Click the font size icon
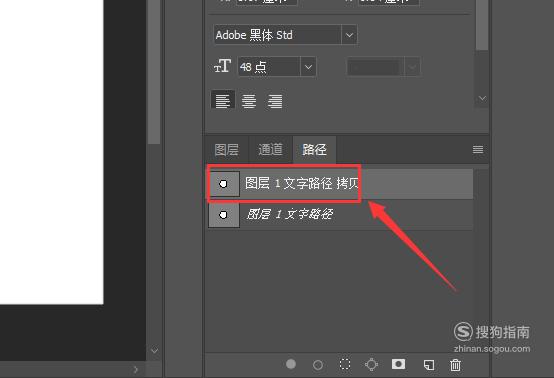Viewport: 554px width, 378px height. (x=223, y=66)
